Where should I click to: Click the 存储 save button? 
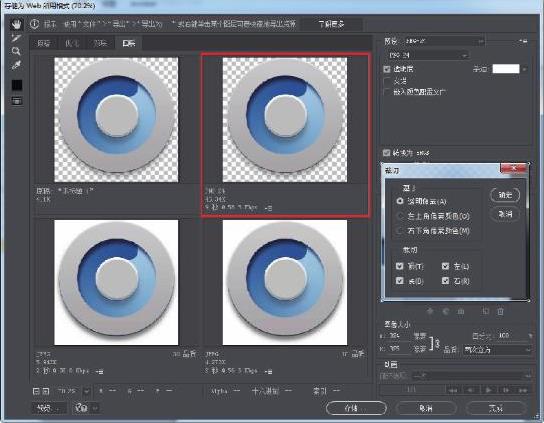point(356,408)
